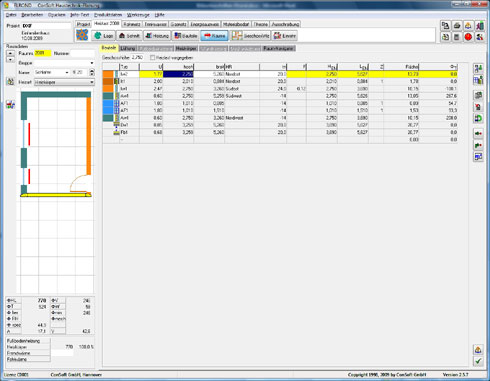Click the green checkmark icon at bottom right

coord(478,361)
